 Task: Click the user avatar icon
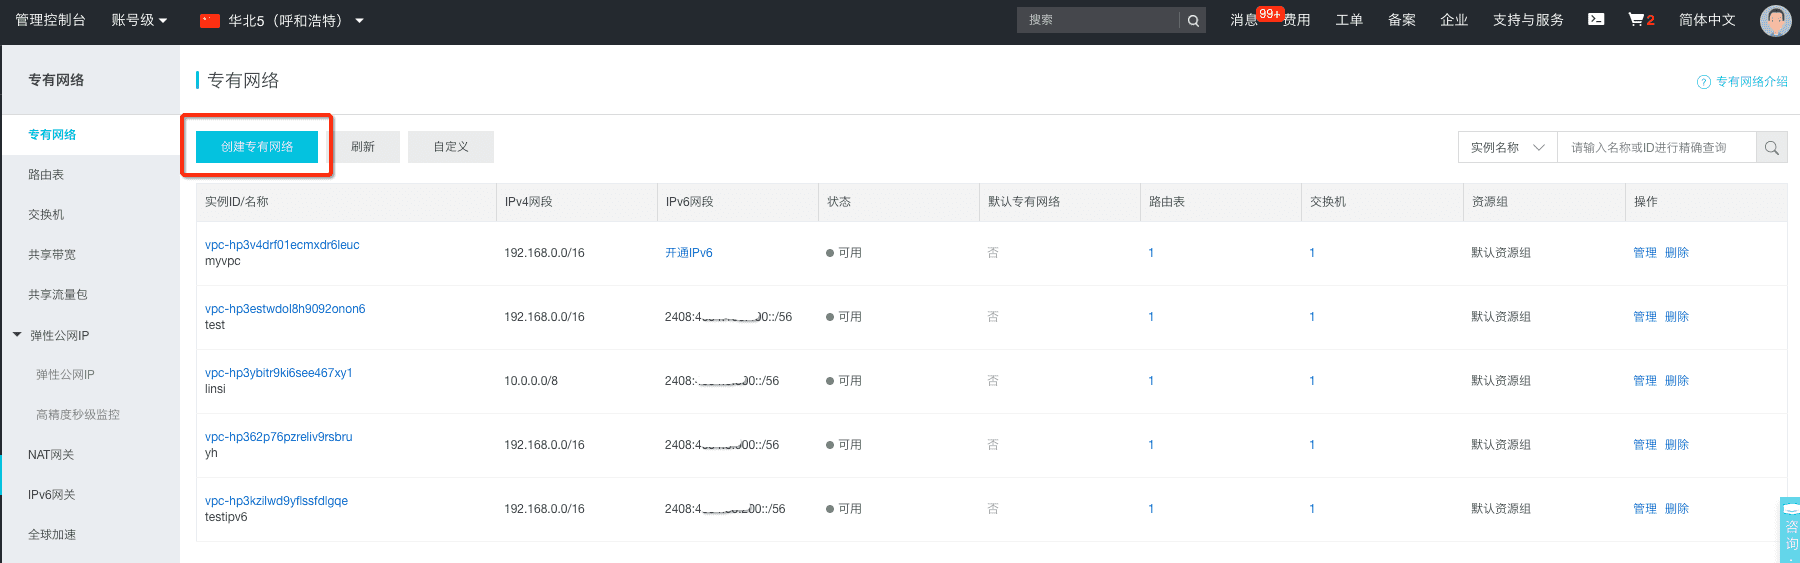coord(1775,20)
